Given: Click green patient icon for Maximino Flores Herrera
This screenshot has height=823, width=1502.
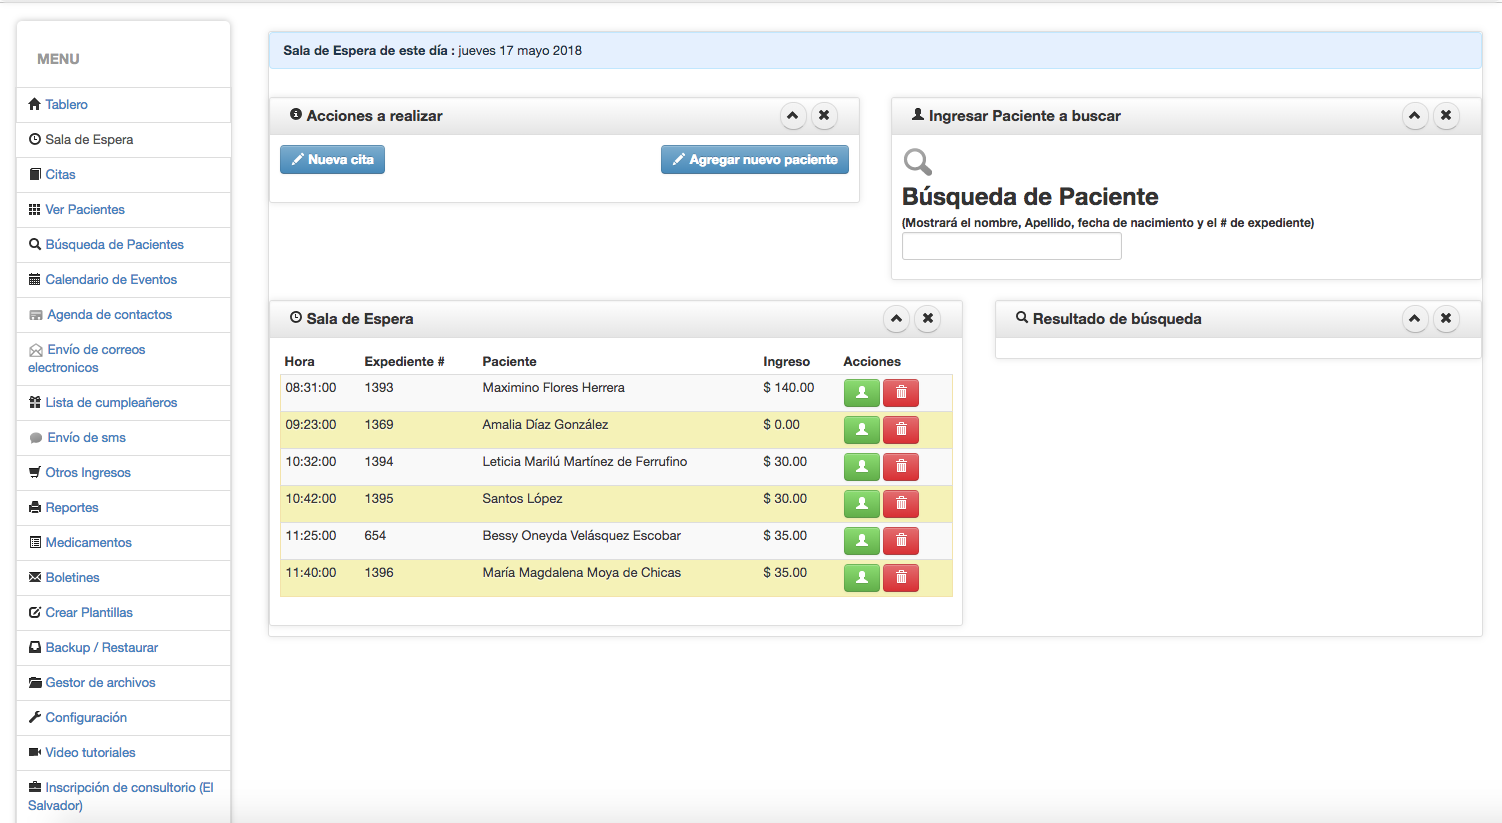Looking at the screenshot, I should pos(861,393).
